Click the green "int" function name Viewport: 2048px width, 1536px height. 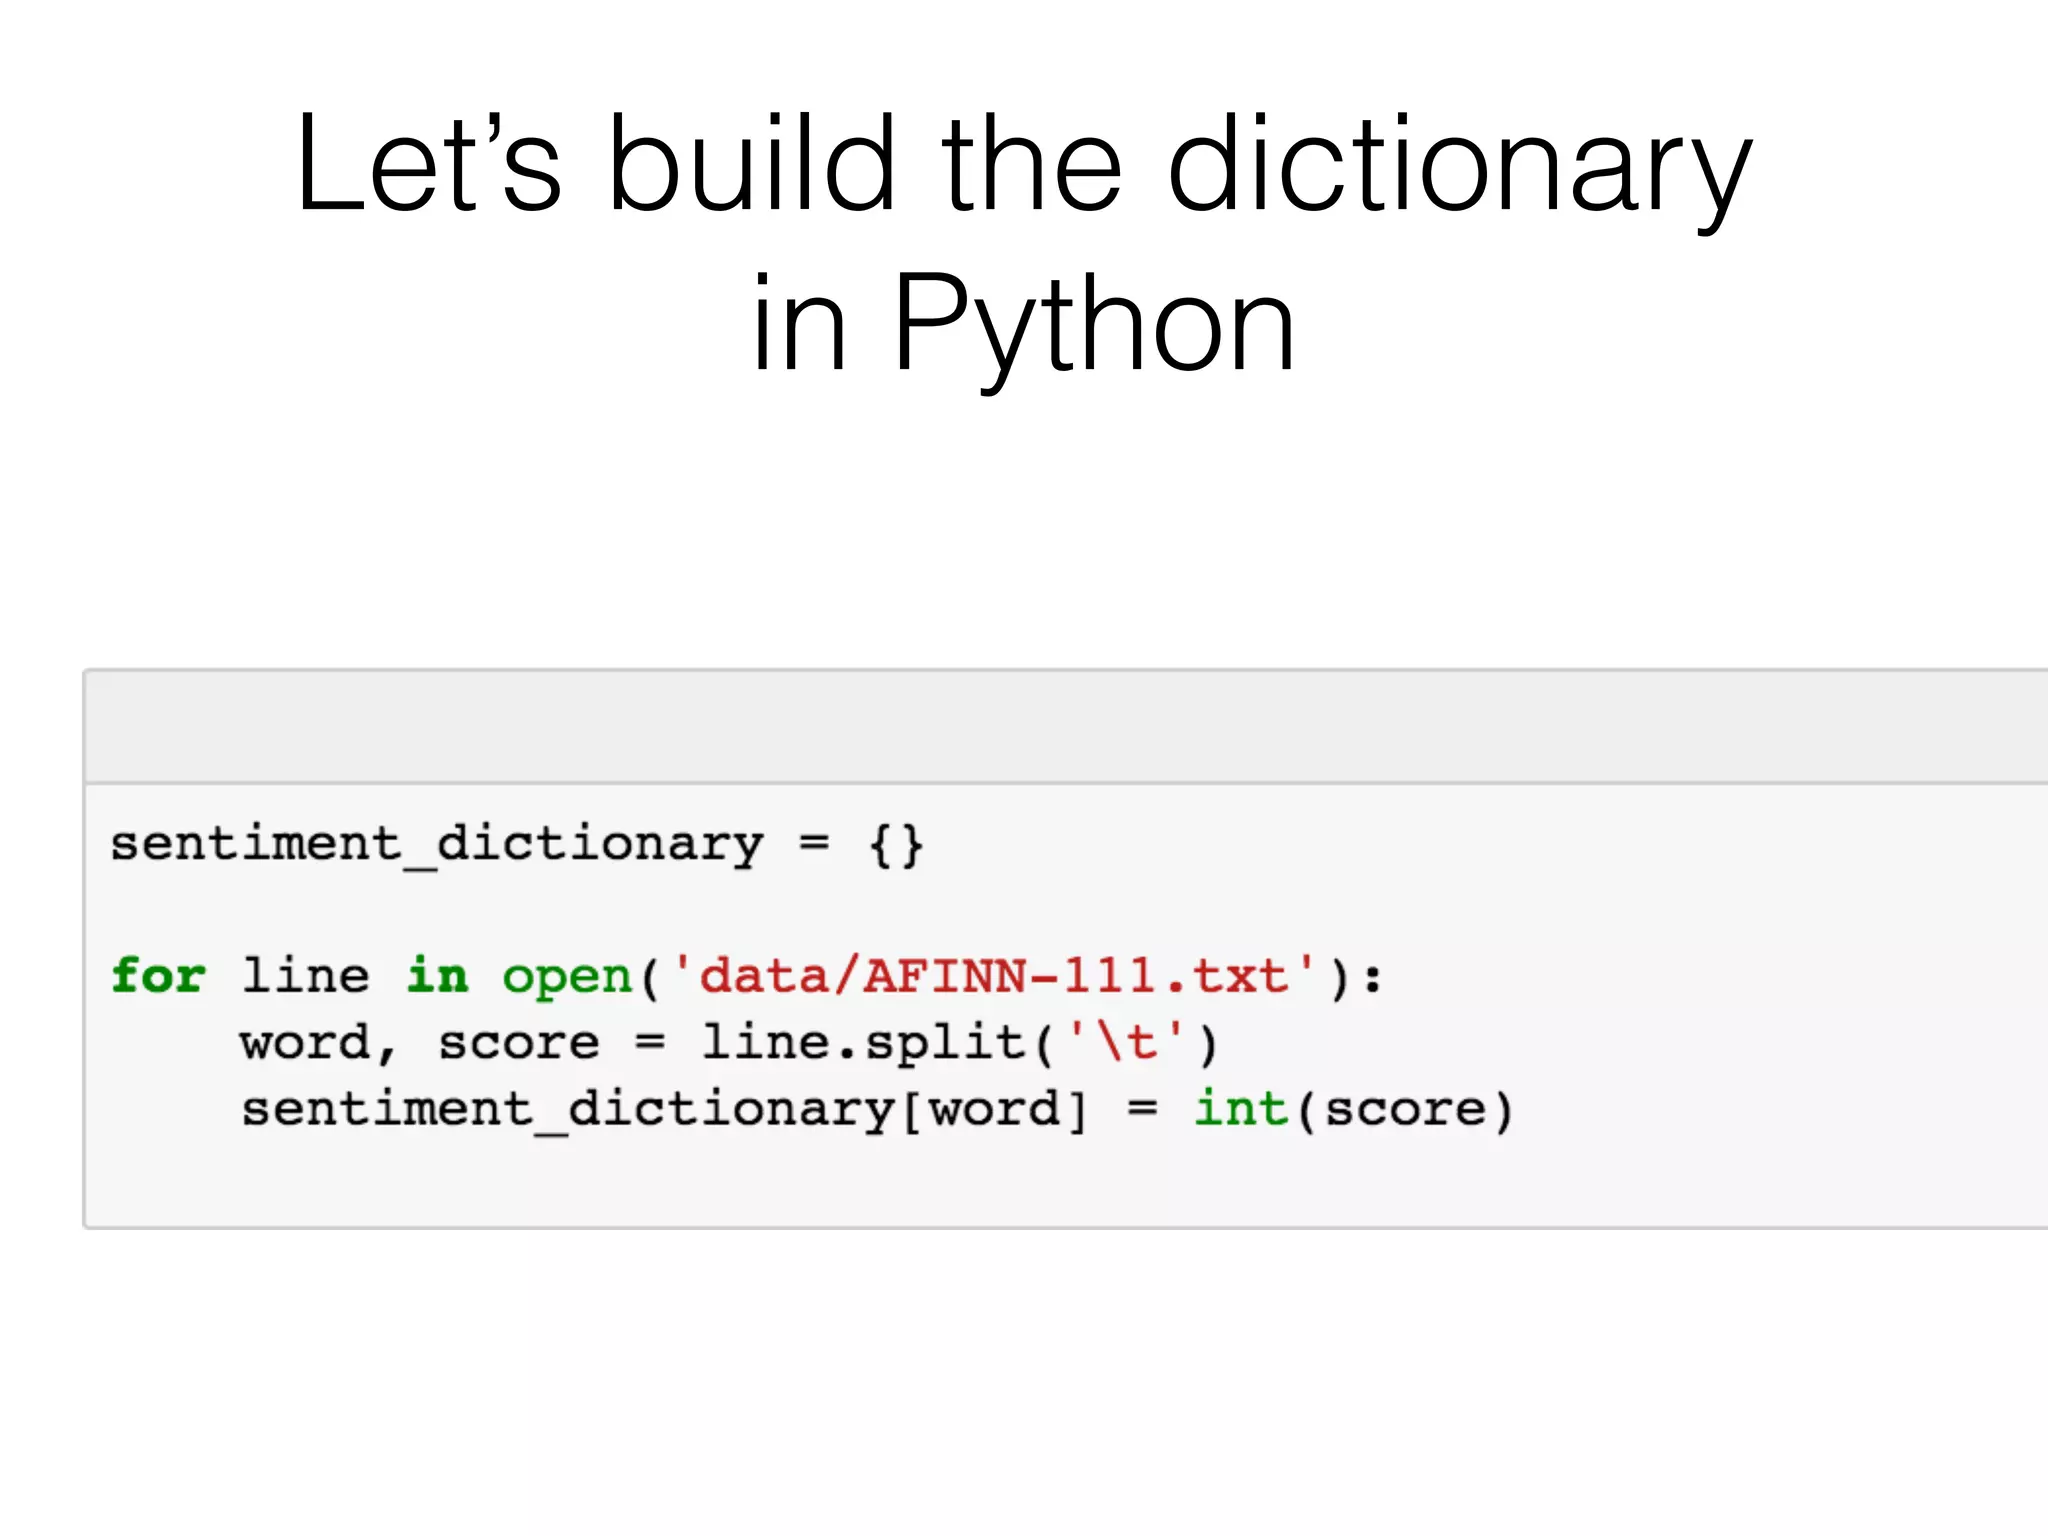click(x=1241, y=1109)
